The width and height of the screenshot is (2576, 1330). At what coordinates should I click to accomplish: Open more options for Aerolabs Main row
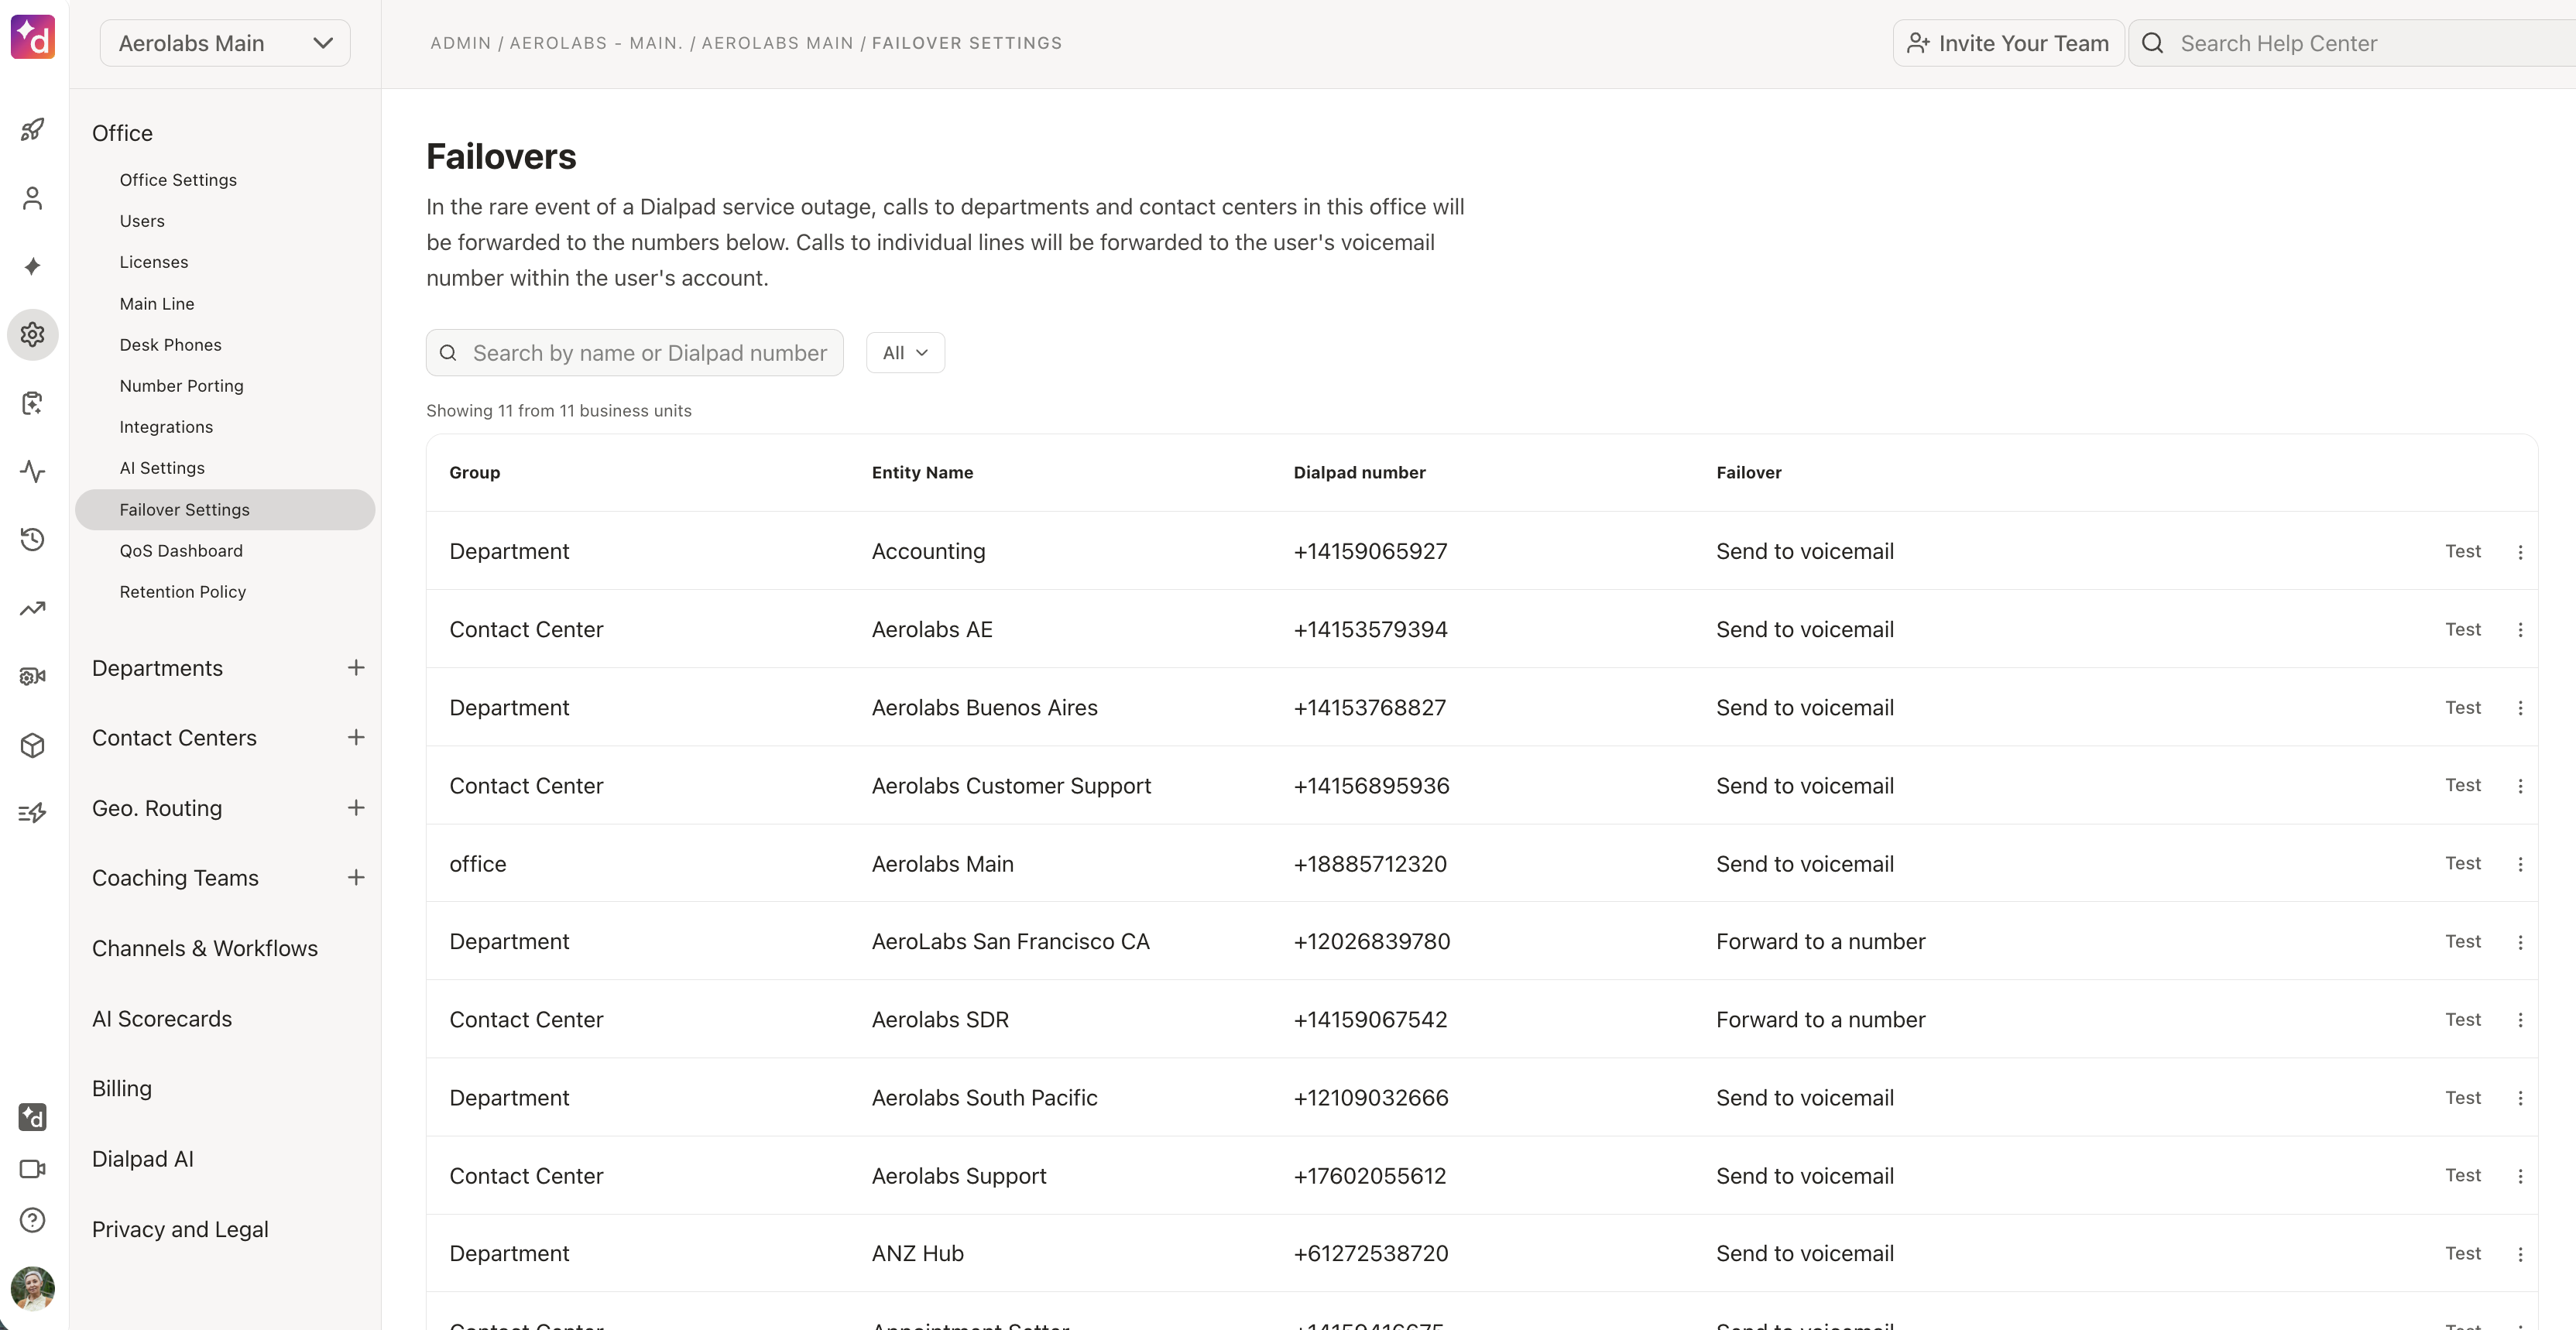coord(2520,864)
